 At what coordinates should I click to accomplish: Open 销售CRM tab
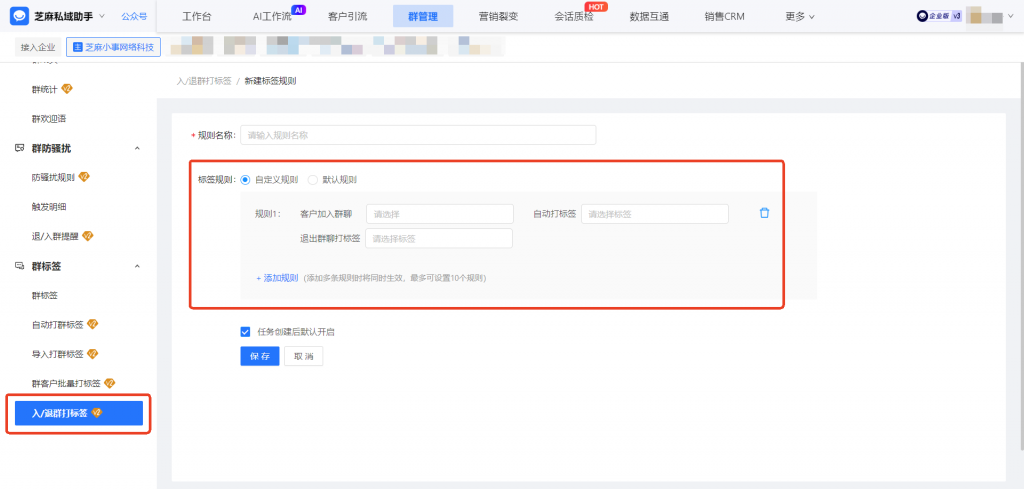[725, 16]
